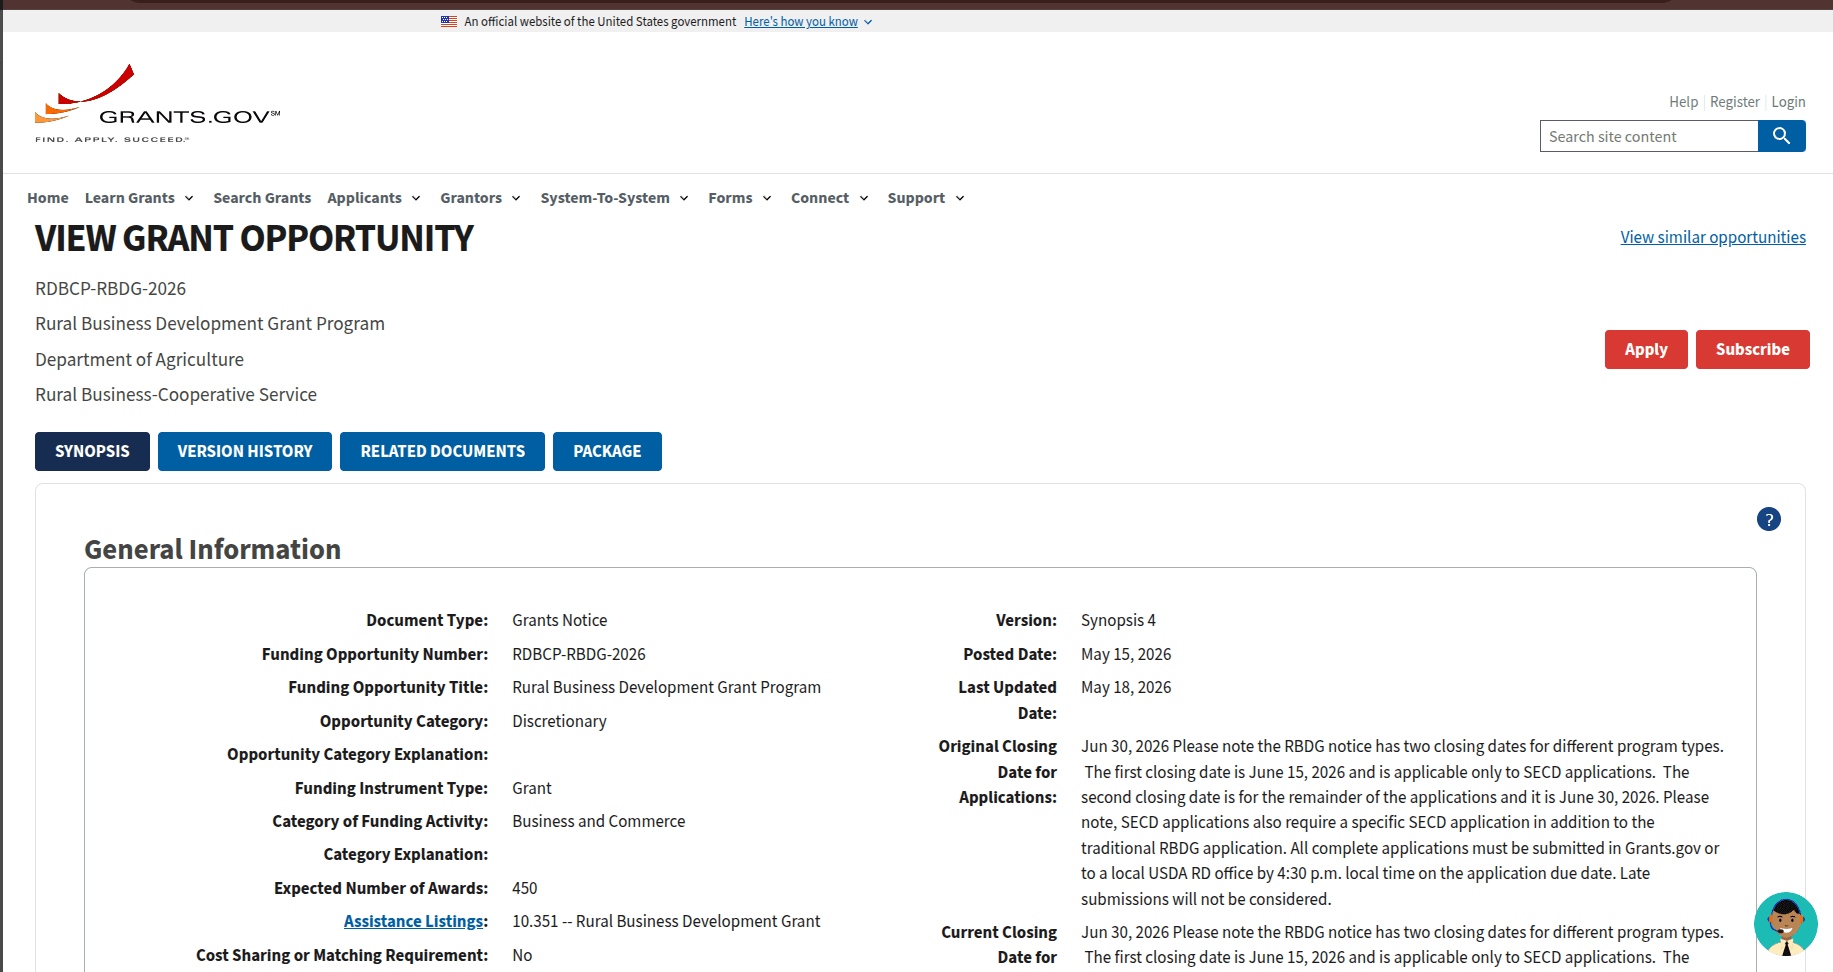This screenshot has height=972, width=1833.
Task: Expand the System-To-System menu
Action: [615, 198]
